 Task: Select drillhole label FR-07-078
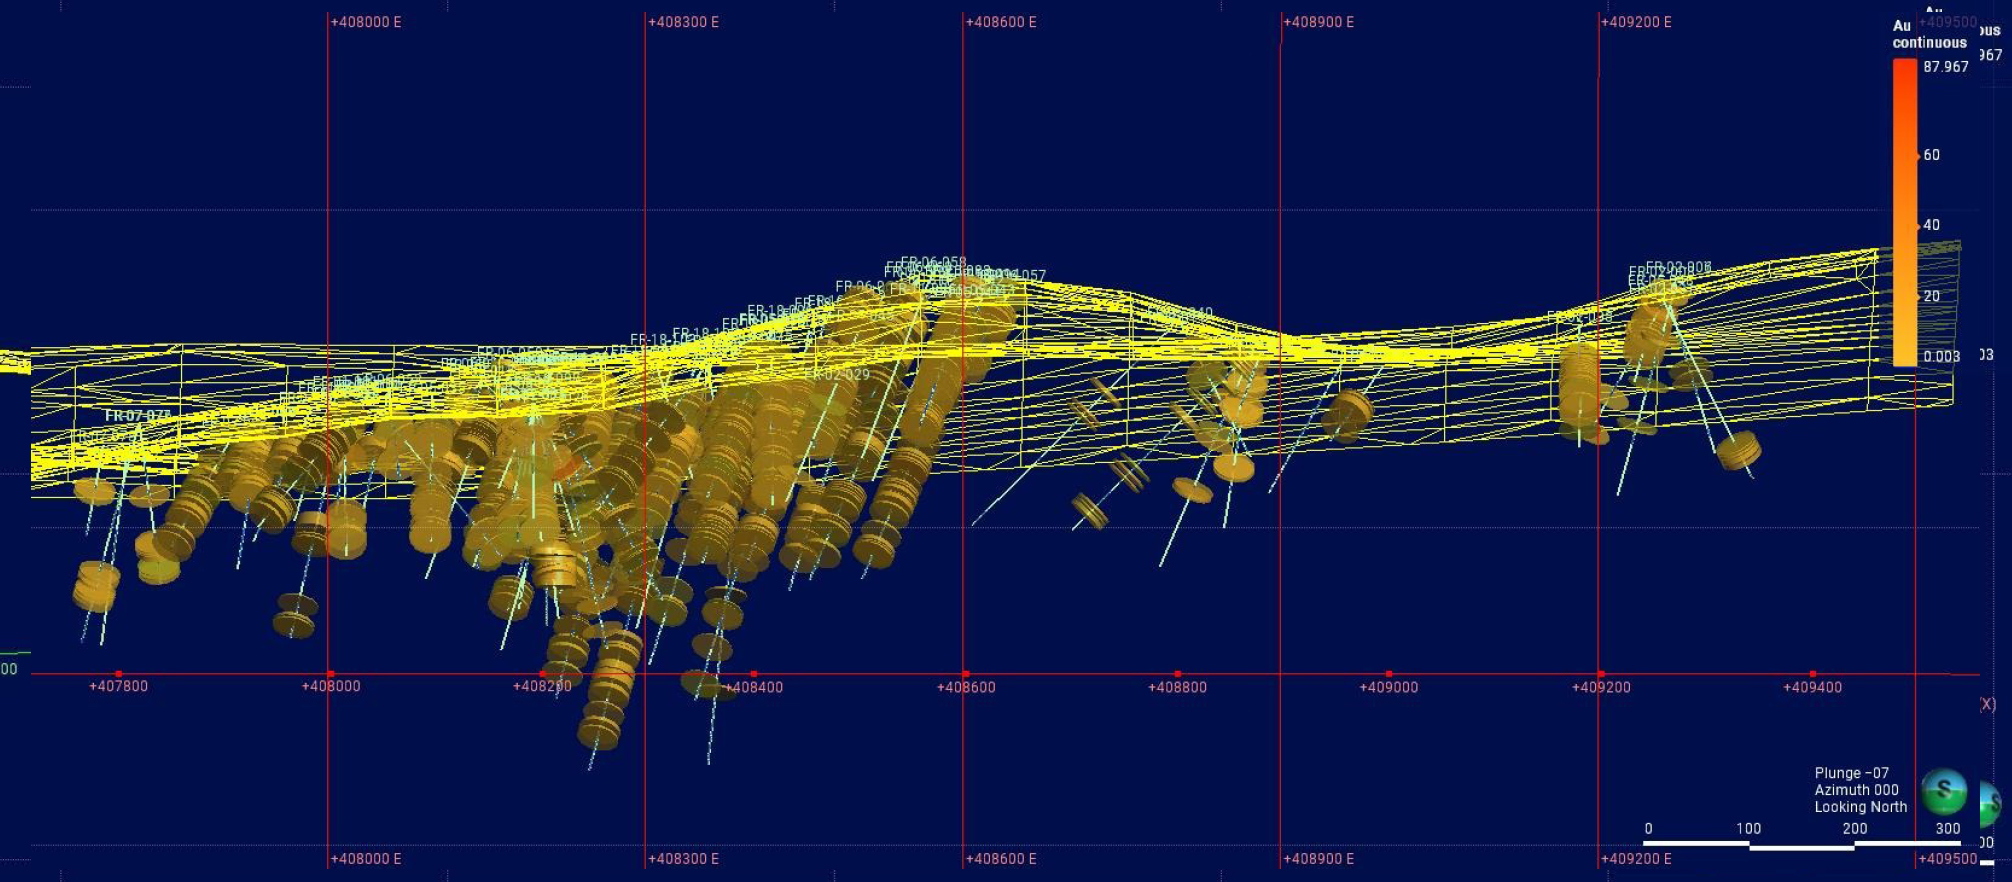(x=138, y=415)
